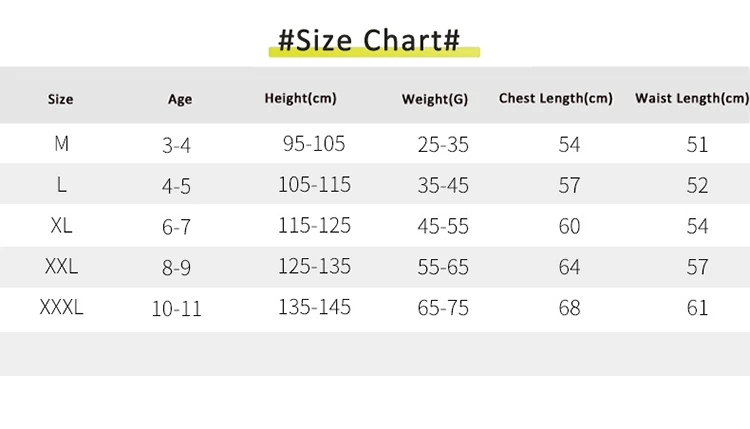Select the Weight(G) column header
750x429 pixels.
click(x=435, y=99)
